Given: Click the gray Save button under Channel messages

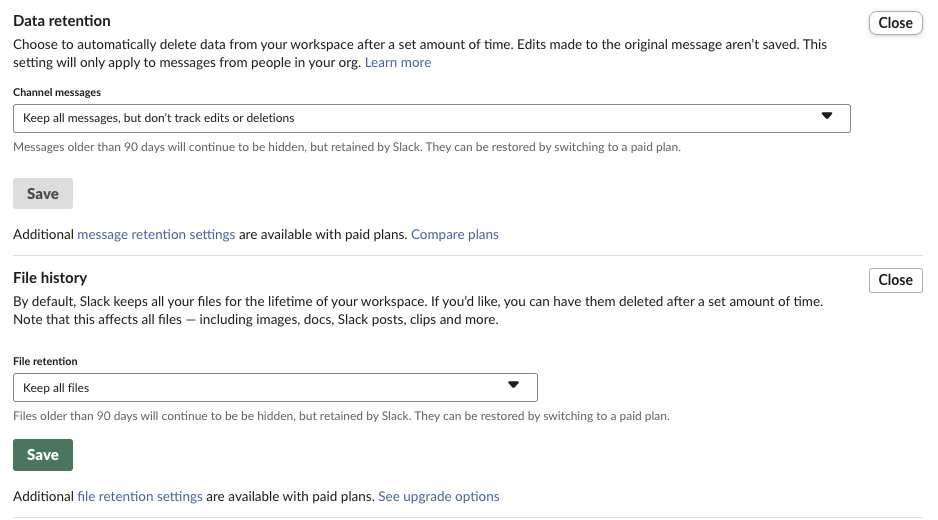Looking at the screenshot, I should point(43,193).
